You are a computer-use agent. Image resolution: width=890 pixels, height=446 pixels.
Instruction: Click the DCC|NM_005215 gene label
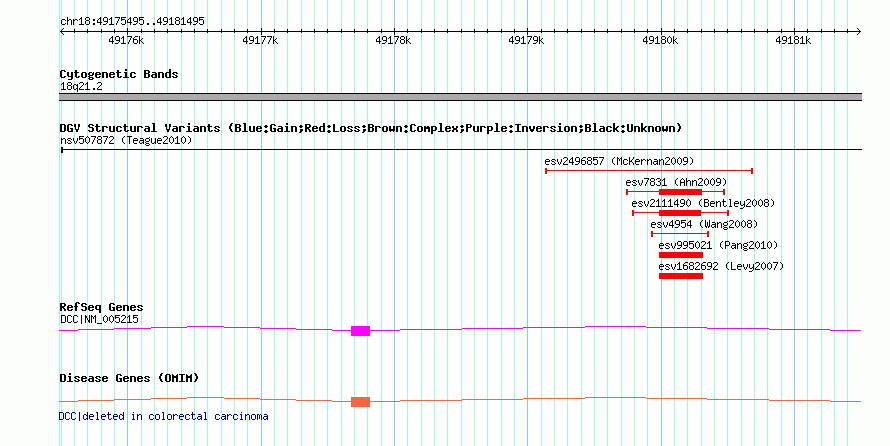pos(99,319)
